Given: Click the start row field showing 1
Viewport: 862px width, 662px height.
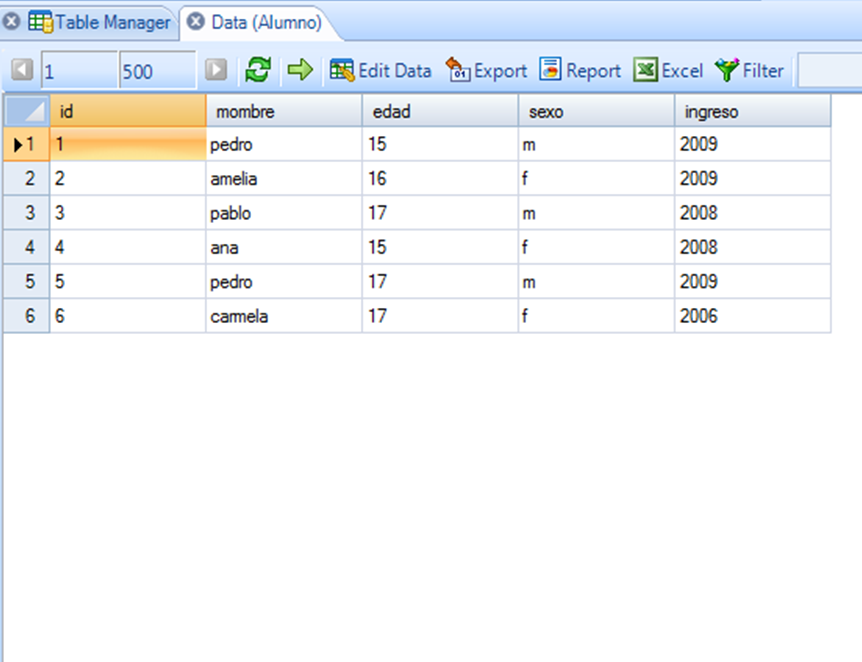Looking at the screenshot, I should [78, 70].
